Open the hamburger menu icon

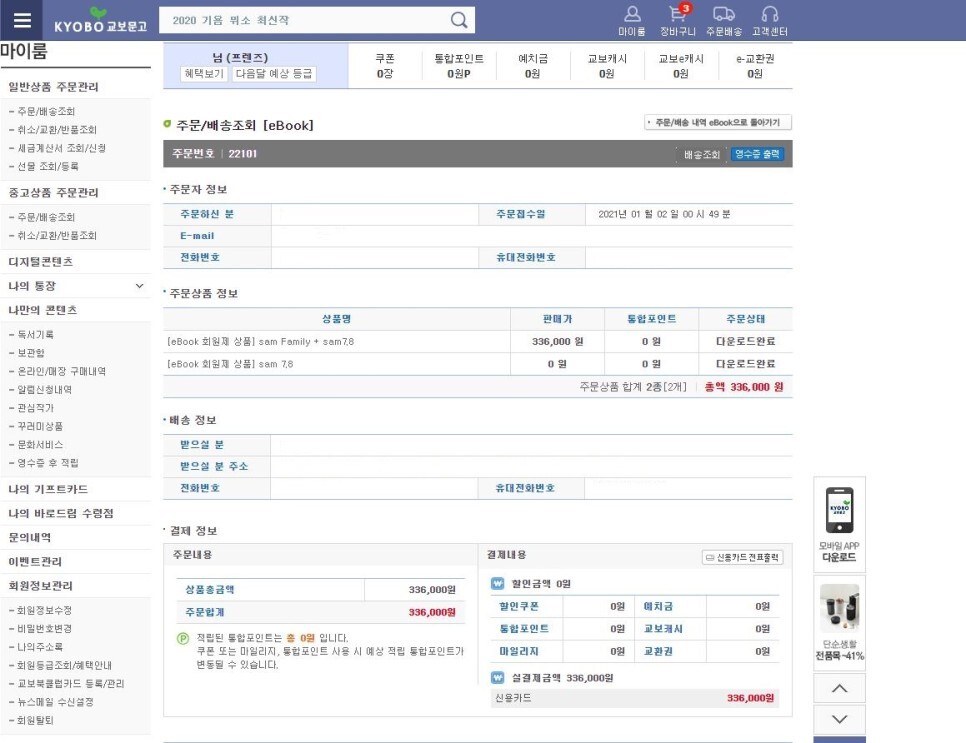pyautogui.click(x=22, y=20)
